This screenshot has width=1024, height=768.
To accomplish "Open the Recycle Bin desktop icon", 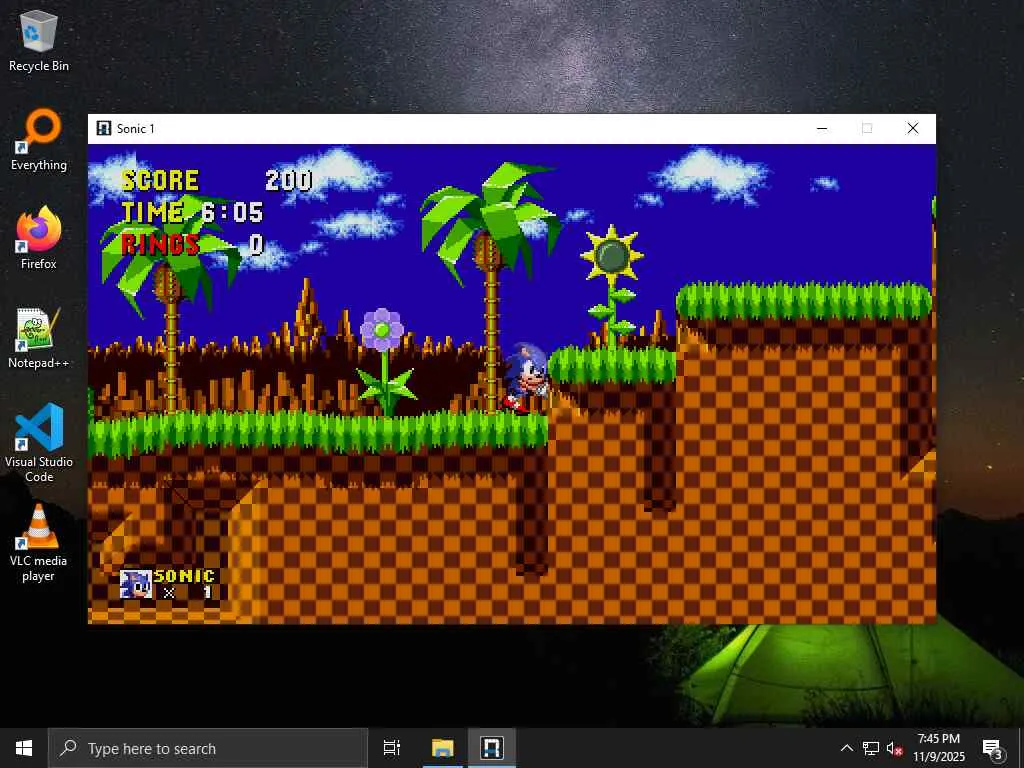I will click(x=39, y=41).
